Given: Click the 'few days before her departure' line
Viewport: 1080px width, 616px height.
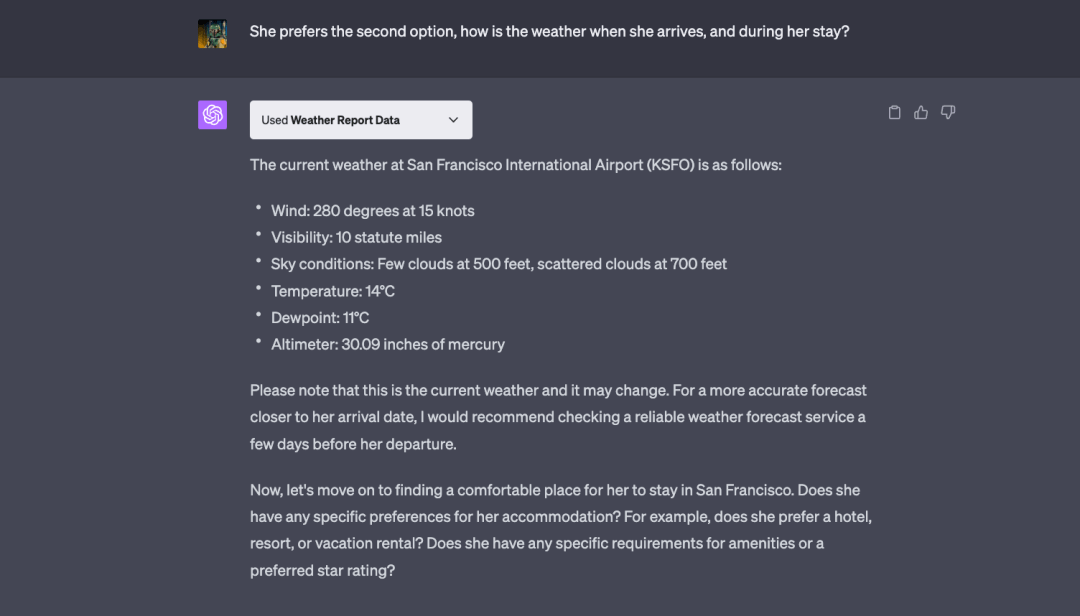Looking at the screenshot, I should click(x=353, y=443).
